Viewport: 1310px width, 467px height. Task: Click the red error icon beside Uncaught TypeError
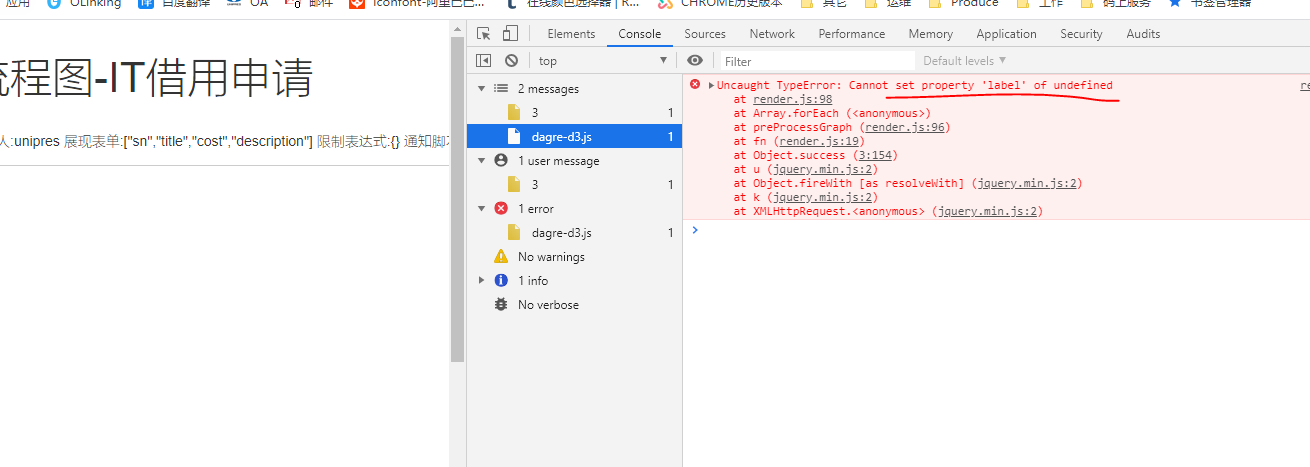[x=695, y=85]
